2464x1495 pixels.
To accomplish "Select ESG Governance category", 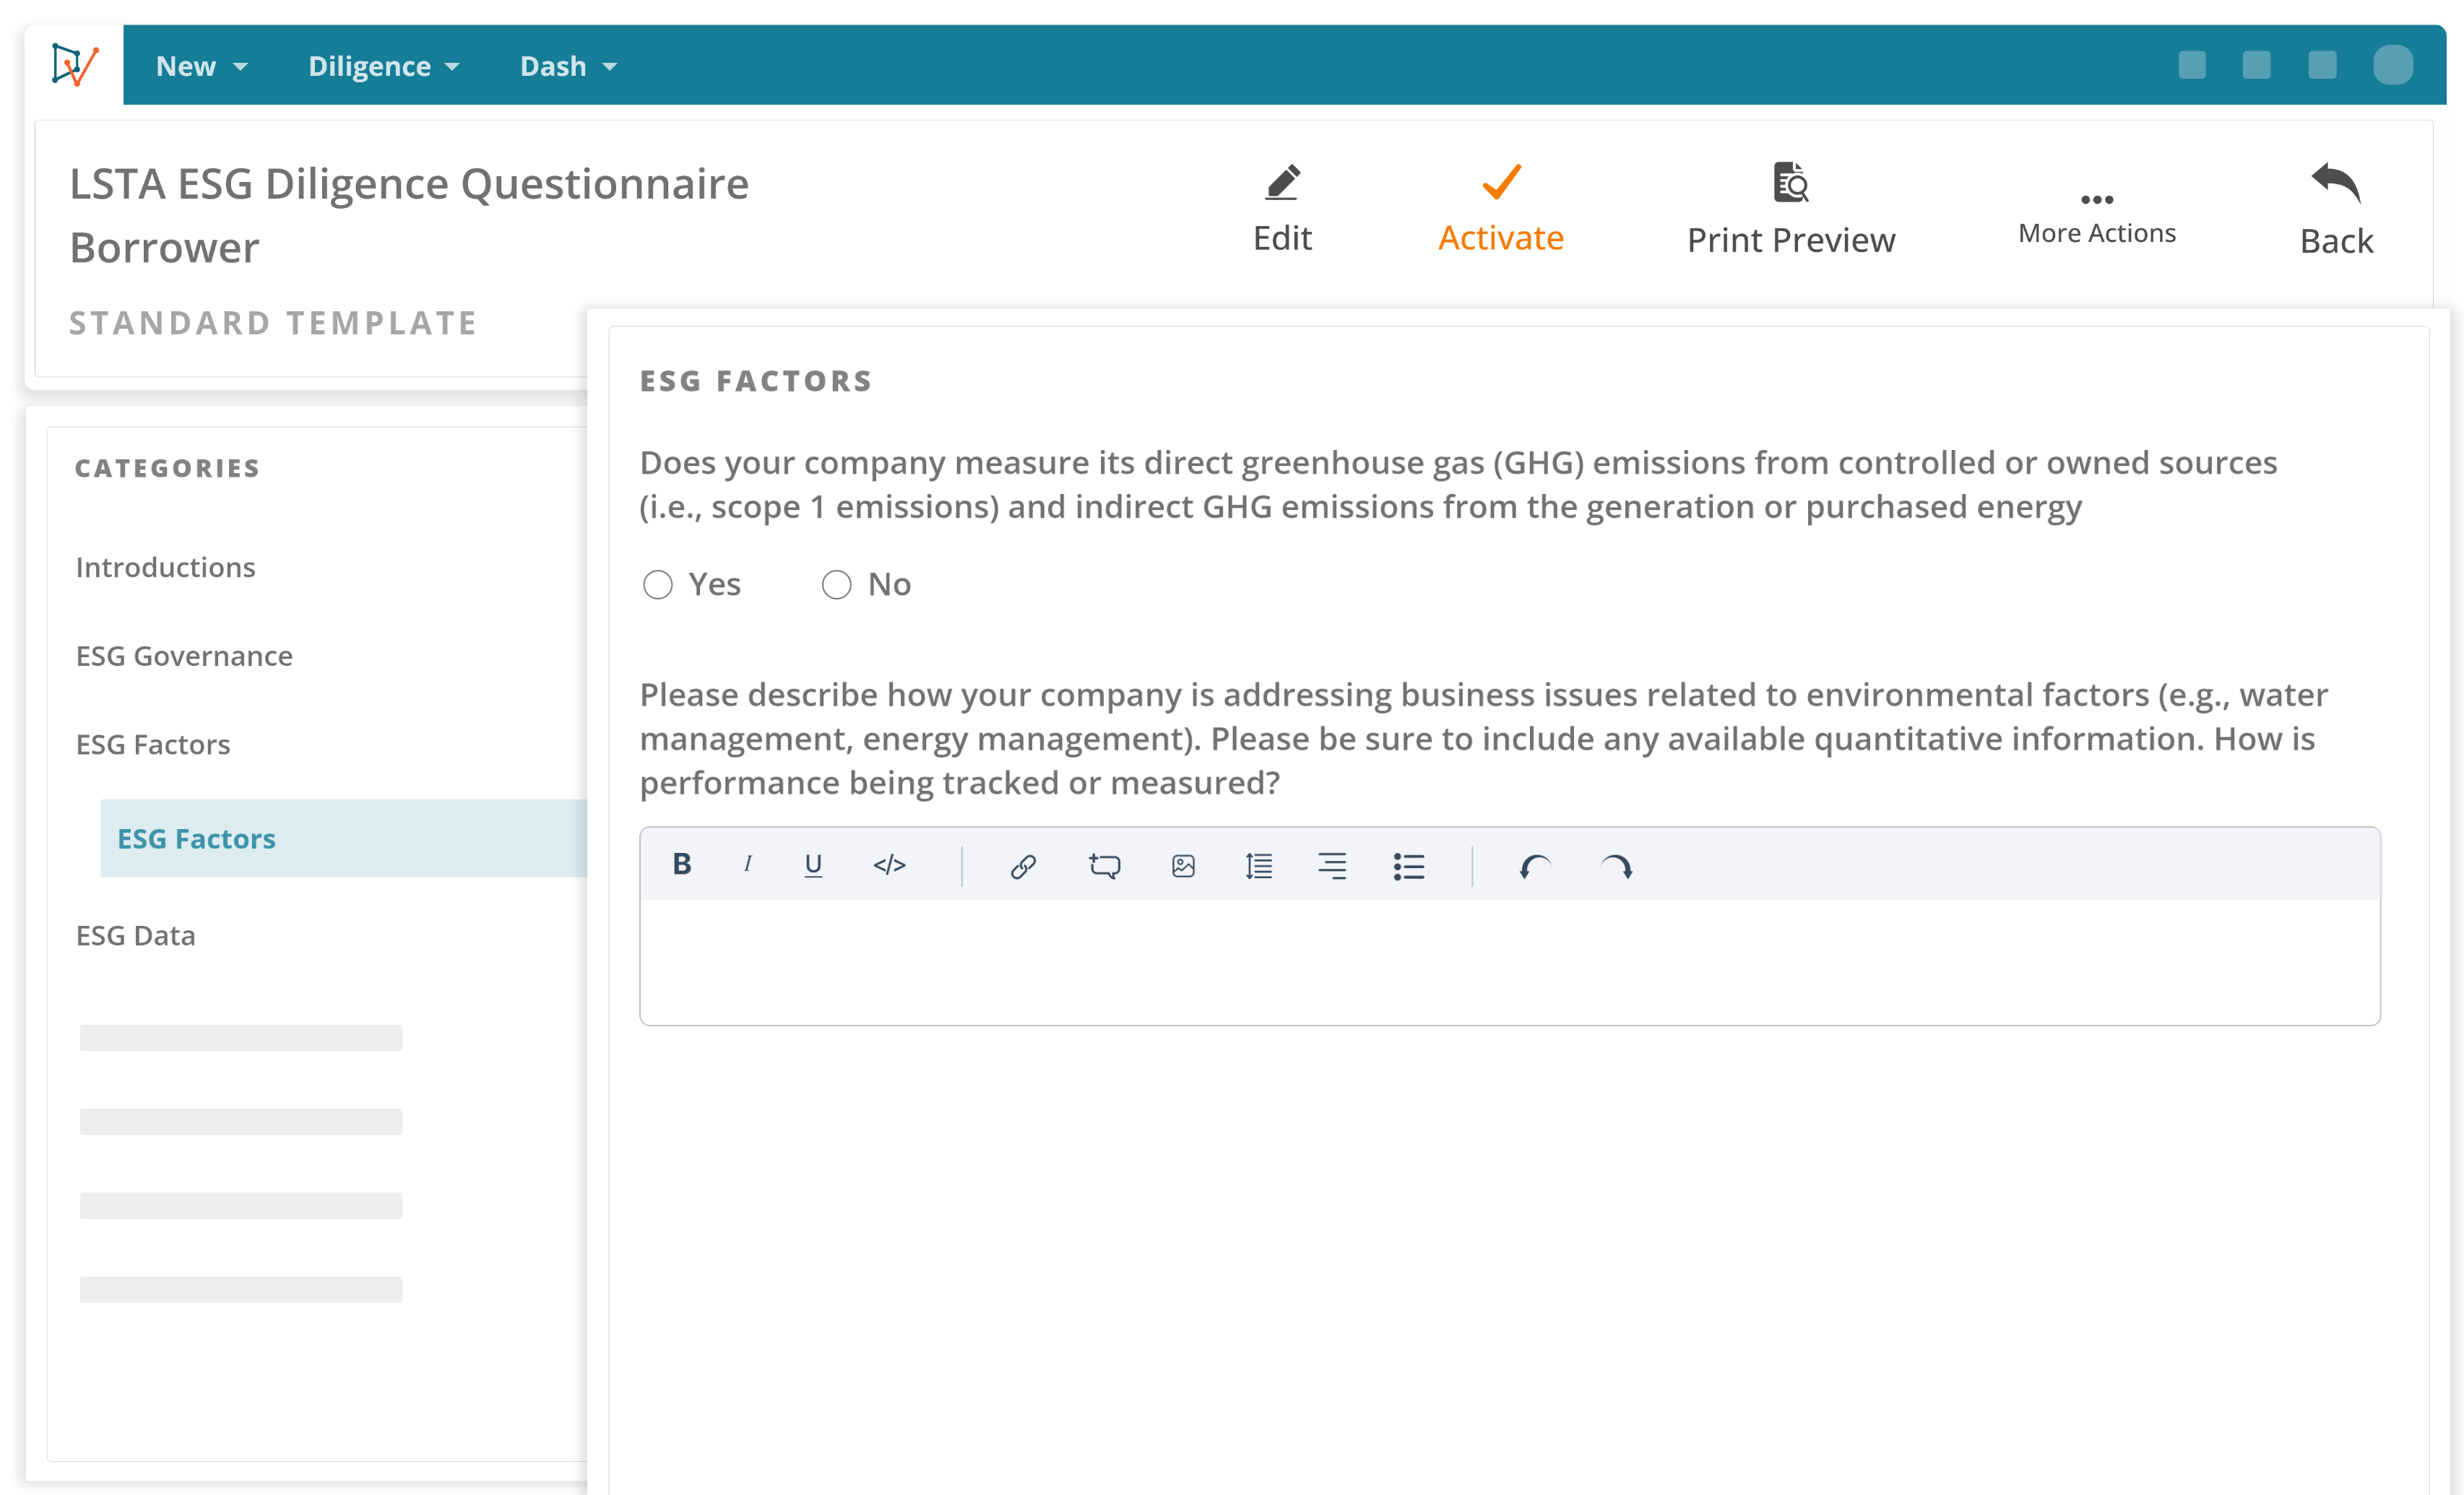I will 184,656.
